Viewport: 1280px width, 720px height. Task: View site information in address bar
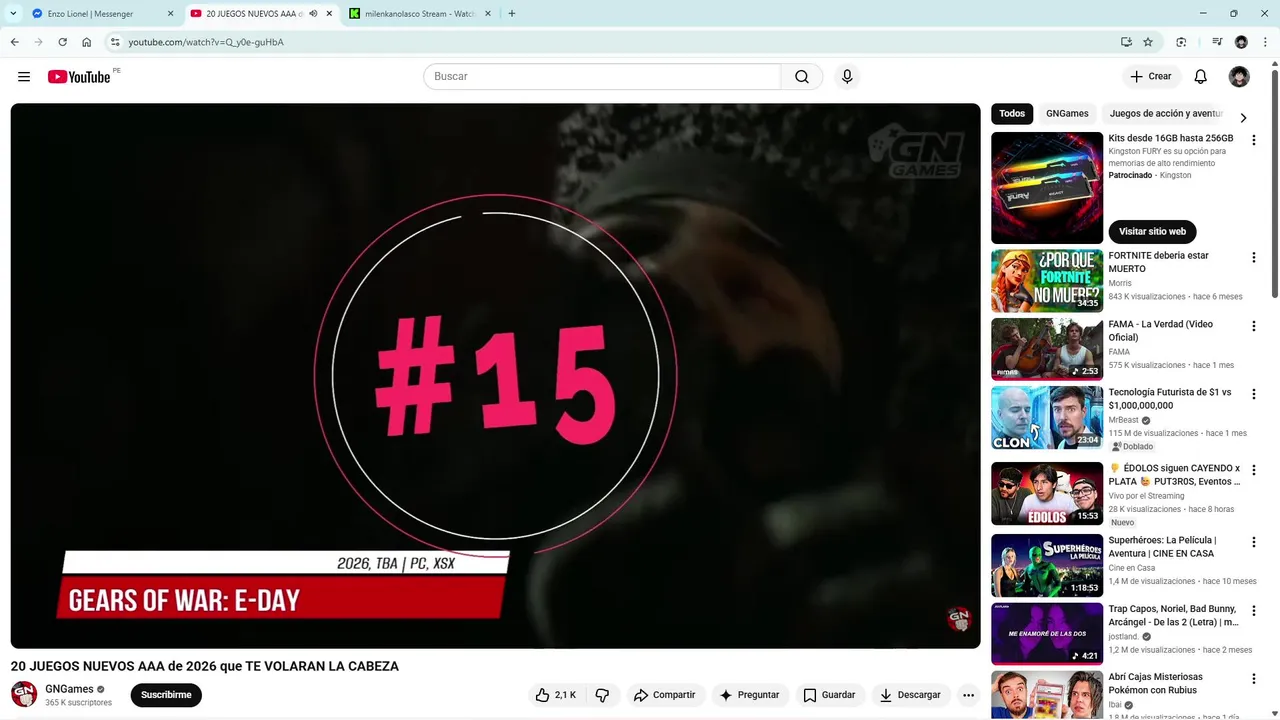(115, 42)
